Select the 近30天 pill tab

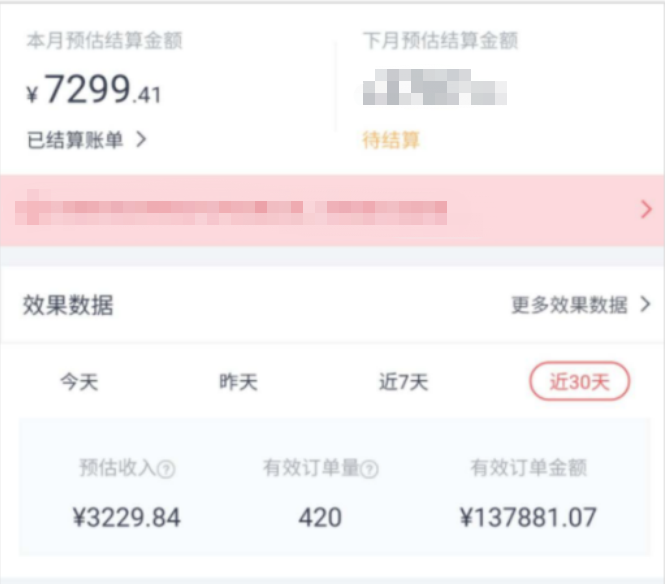click(580, 381)
